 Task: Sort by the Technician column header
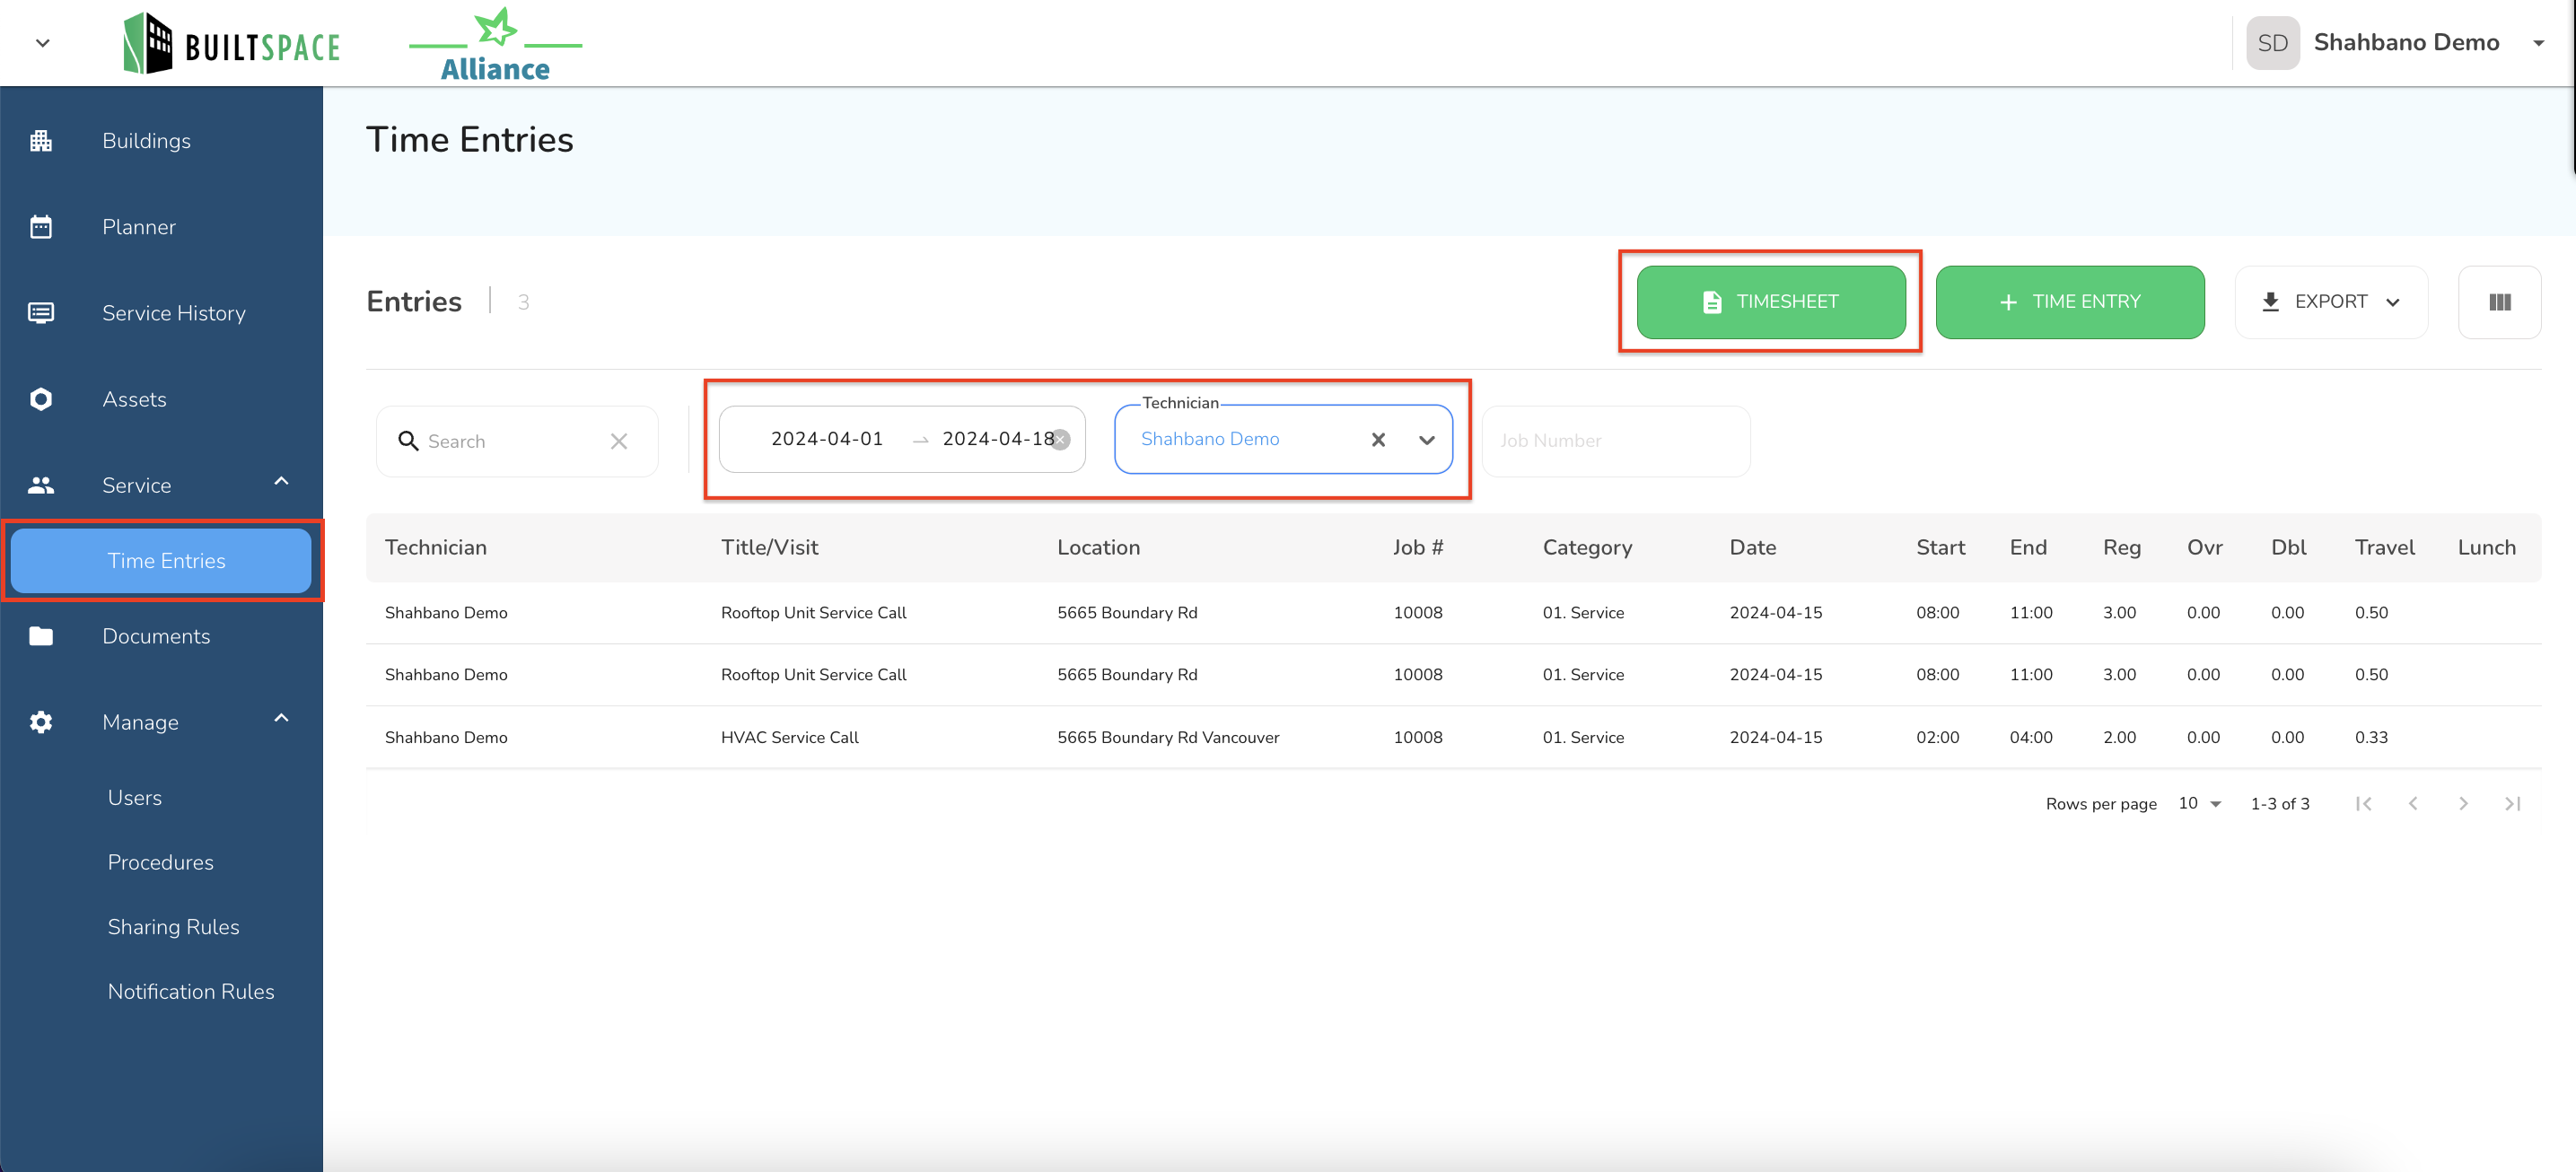pyautogui.click(x=436, y=548)
